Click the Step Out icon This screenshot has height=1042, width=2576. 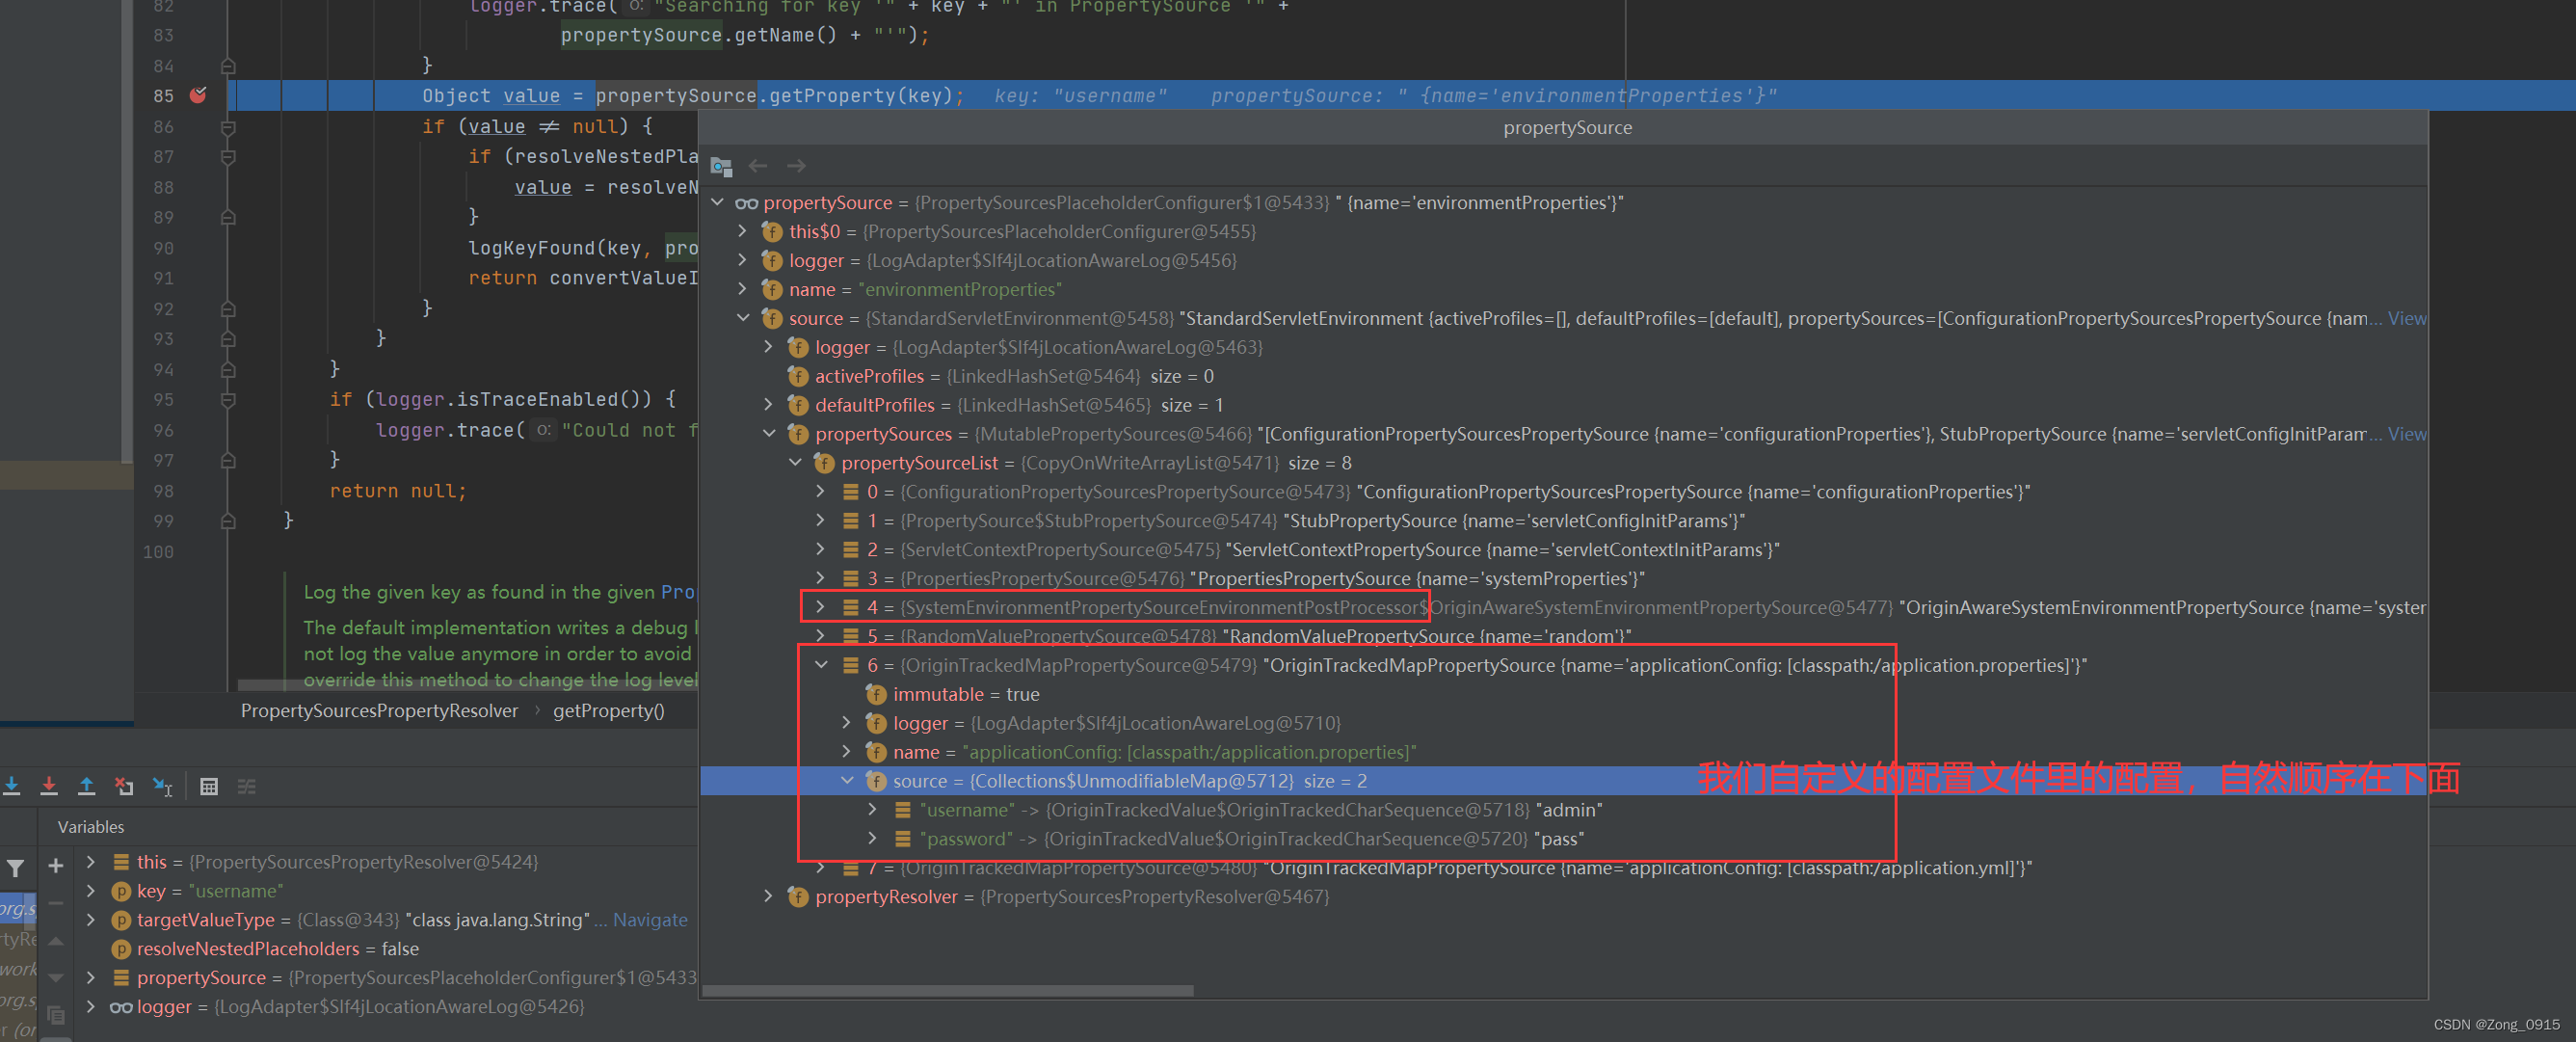[x=87, y=787]
